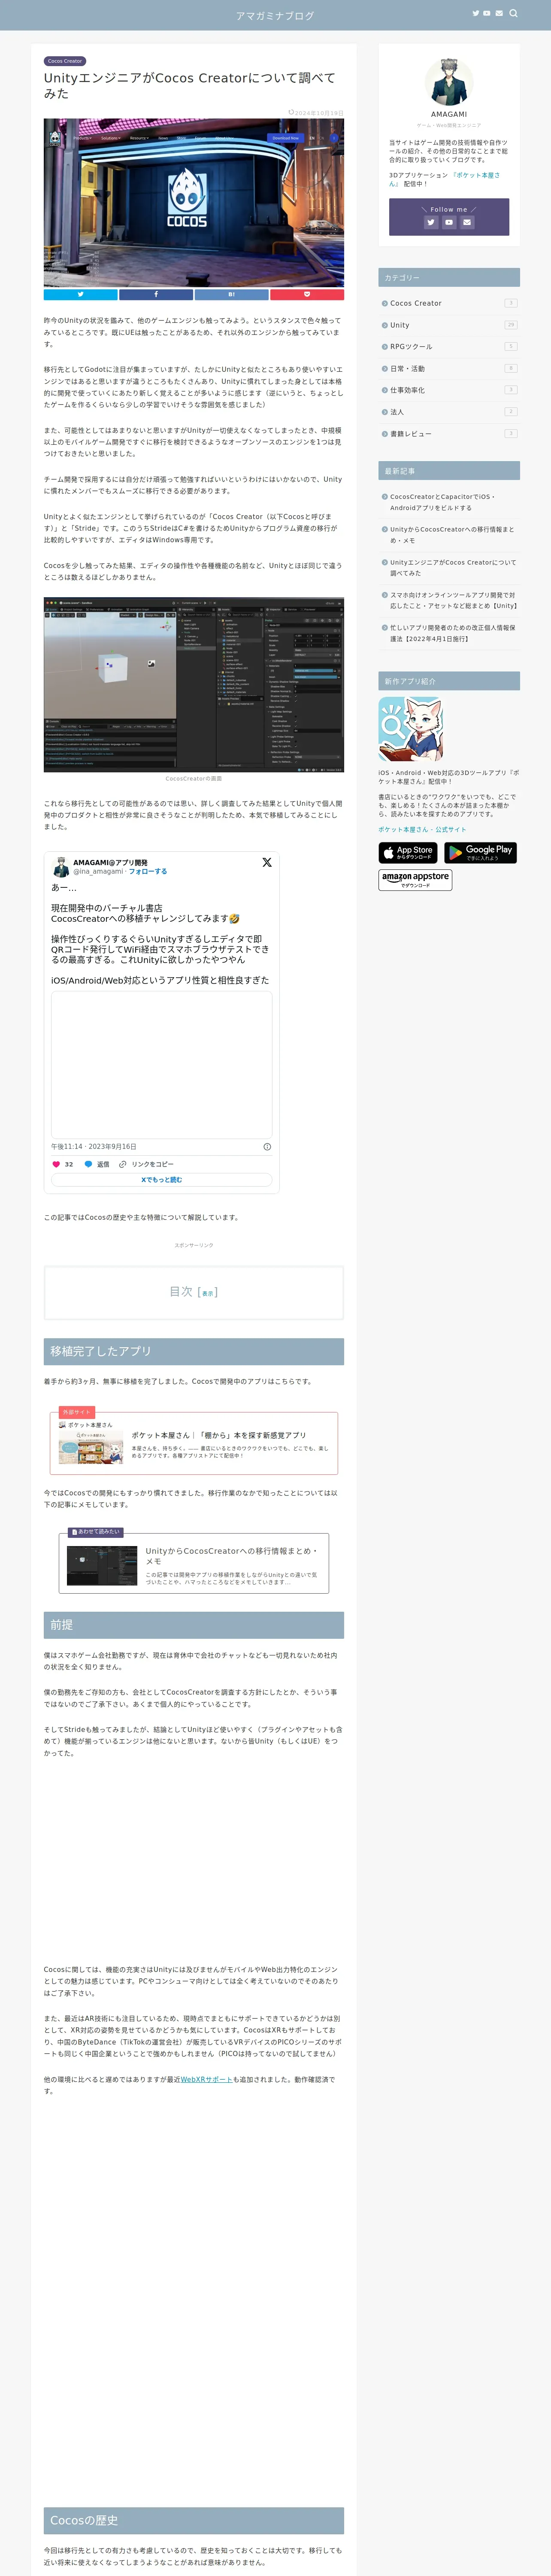Click the 最新記事 sidebar header
The width and height of the screenshot is (551, 2576).
coord(449,470)
